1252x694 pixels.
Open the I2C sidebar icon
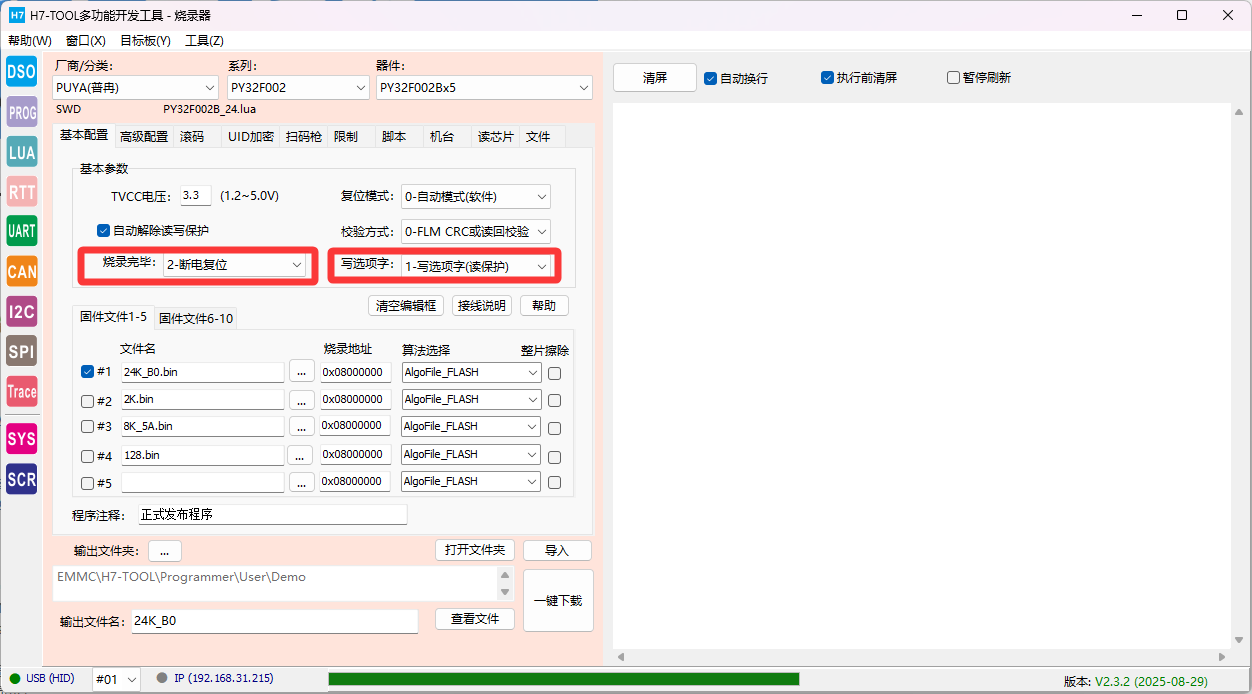pyautogui.click(x=21, y=311)
